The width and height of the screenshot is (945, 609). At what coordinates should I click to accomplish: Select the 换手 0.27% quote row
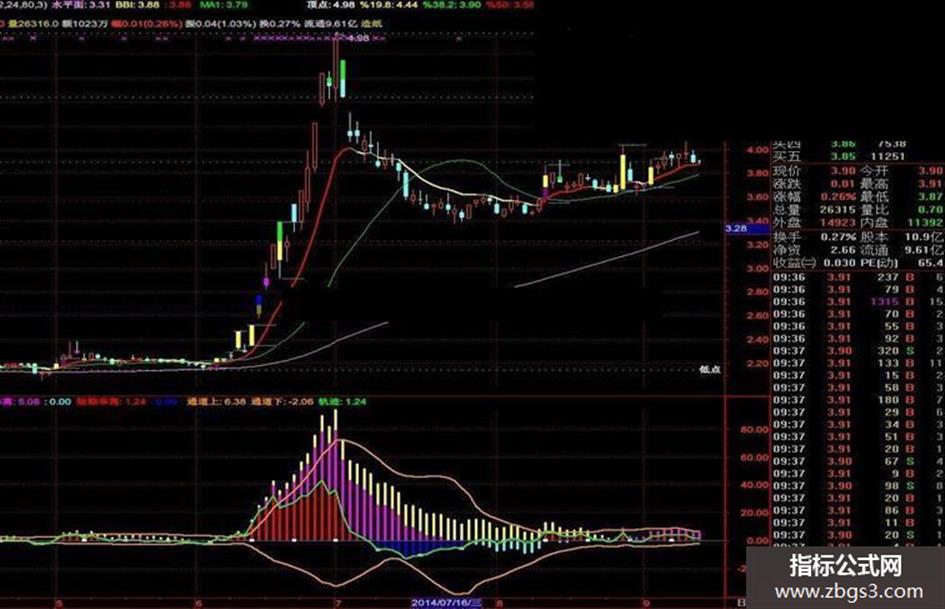pyautogui.click(x=814, y=237)
